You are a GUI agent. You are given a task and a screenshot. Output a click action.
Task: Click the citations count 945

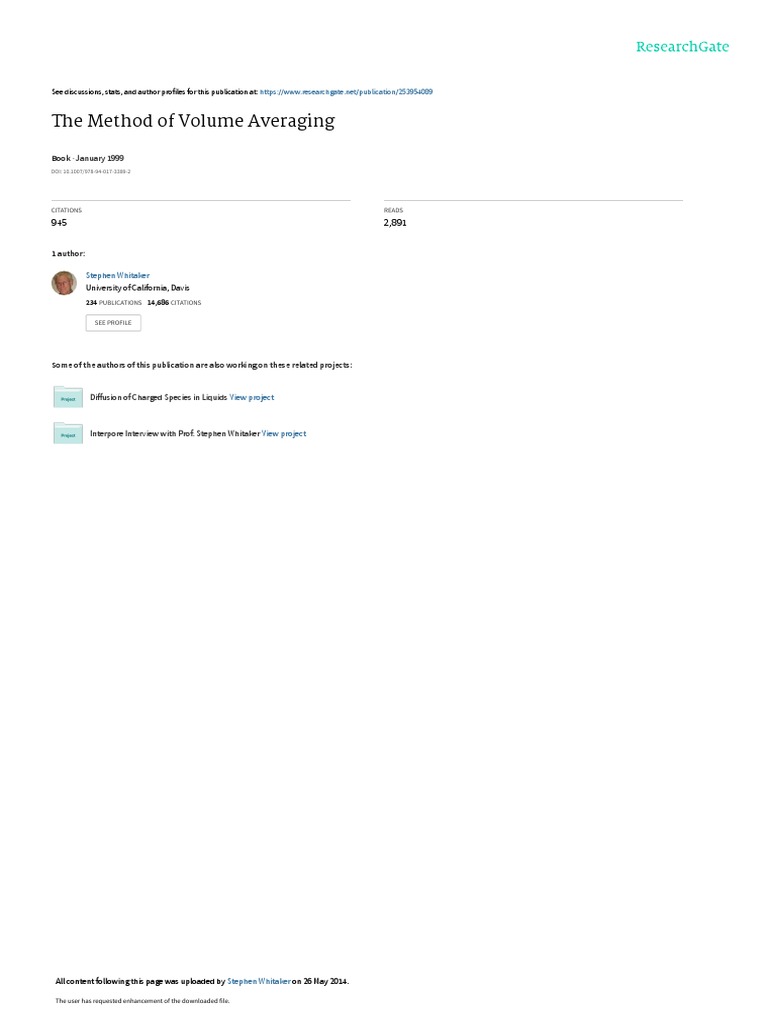[59, 223]
